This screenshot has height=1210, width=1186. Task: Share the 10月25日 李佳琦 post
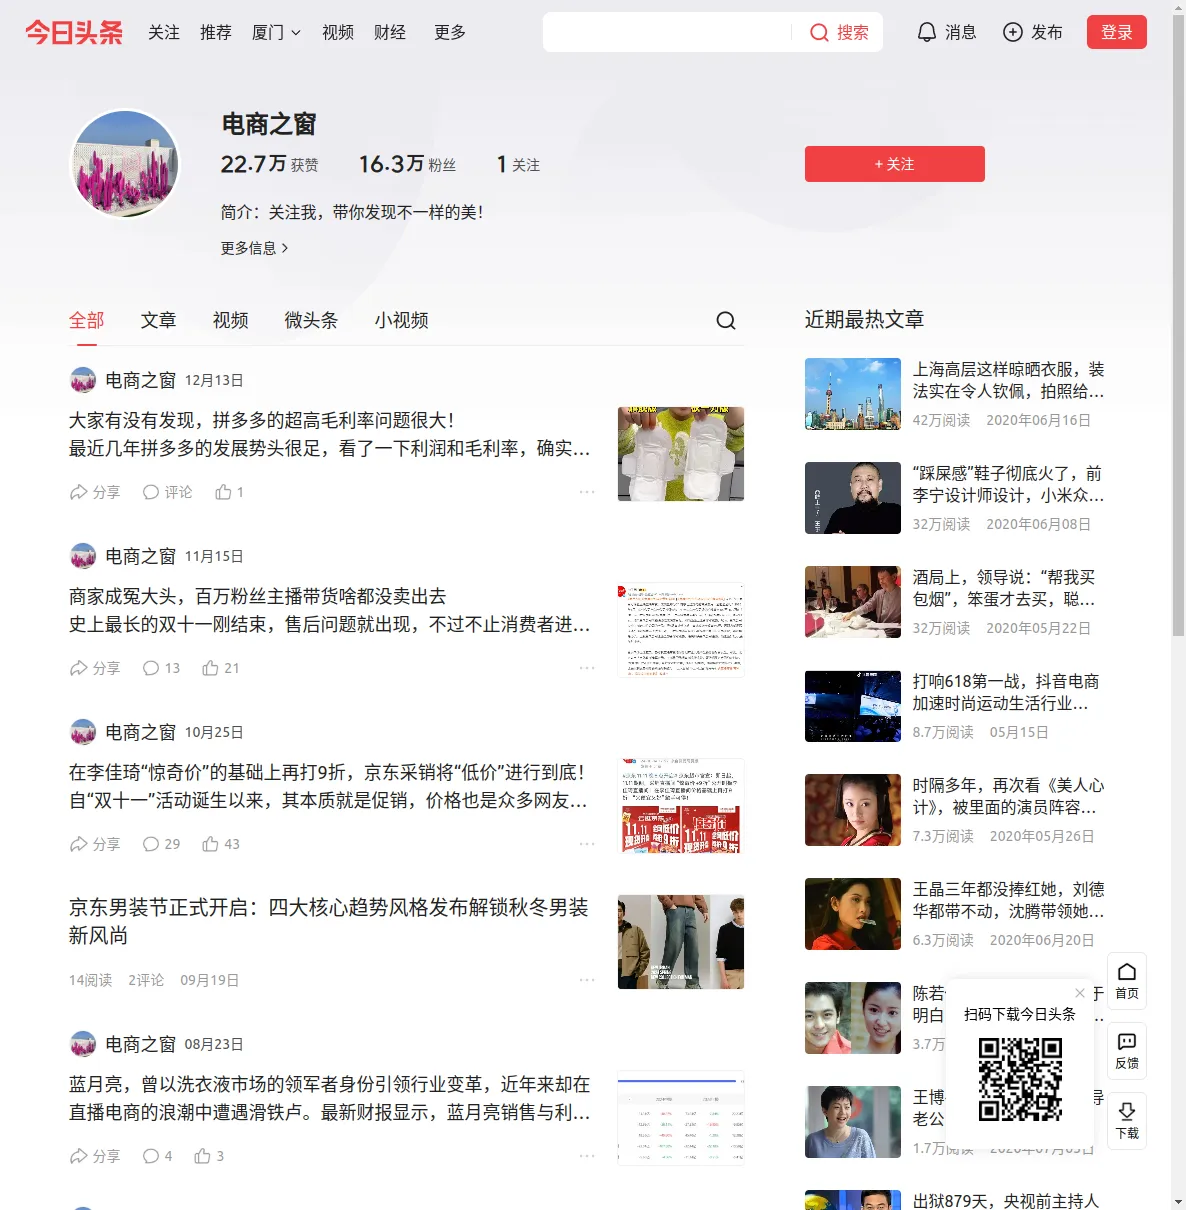pos(95,844)
